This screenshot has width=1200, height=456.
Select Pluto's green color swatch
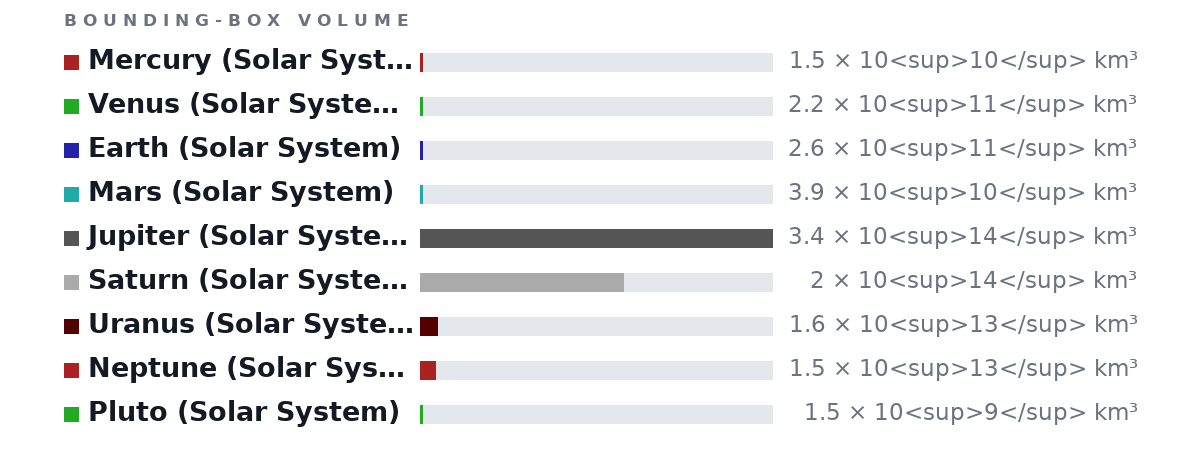pos(71,414)
